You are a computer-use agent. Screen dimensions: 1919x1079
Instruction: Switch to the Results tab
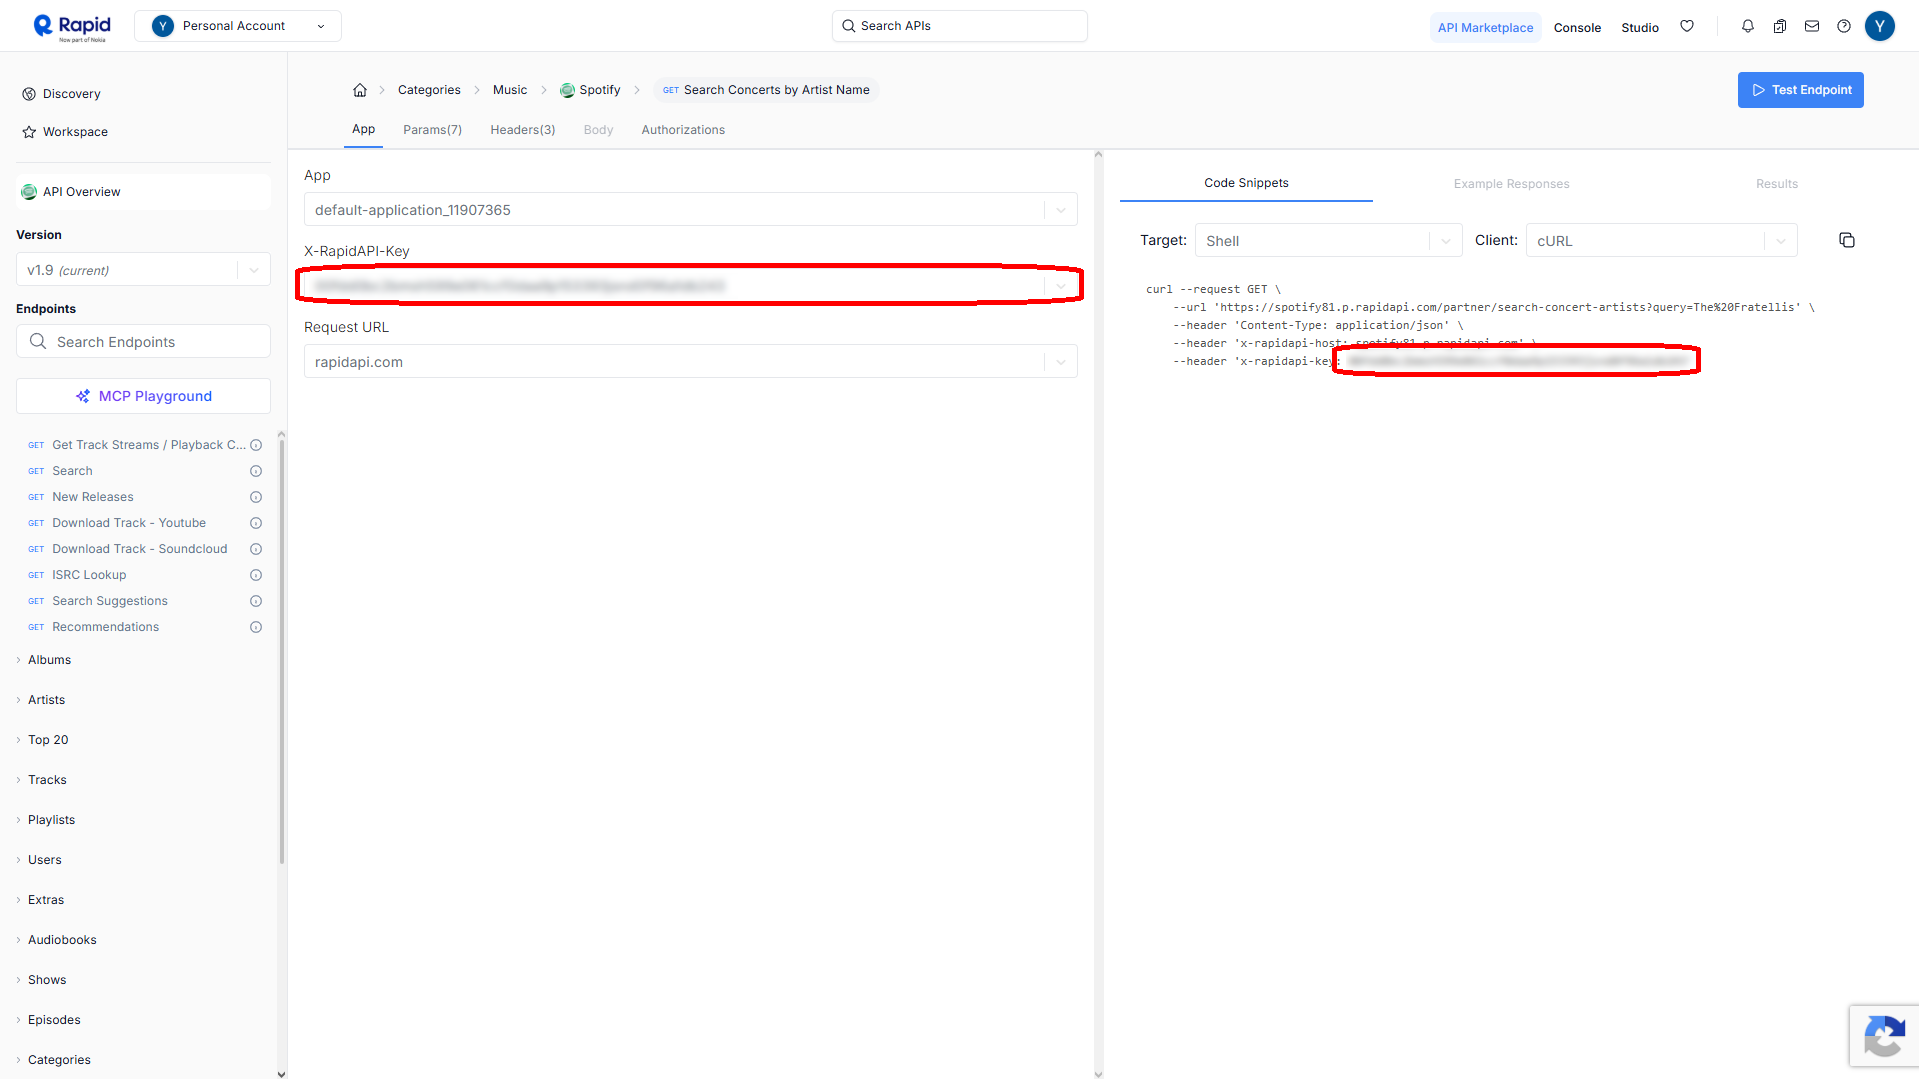pos(1776,184)
